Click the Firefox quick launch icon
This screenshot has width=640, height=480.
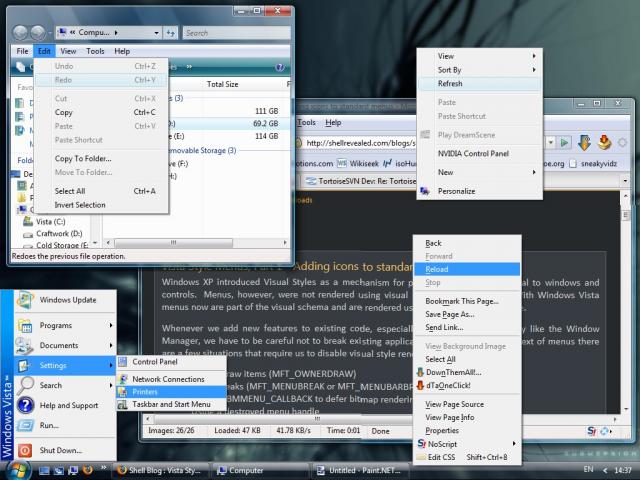87,470
